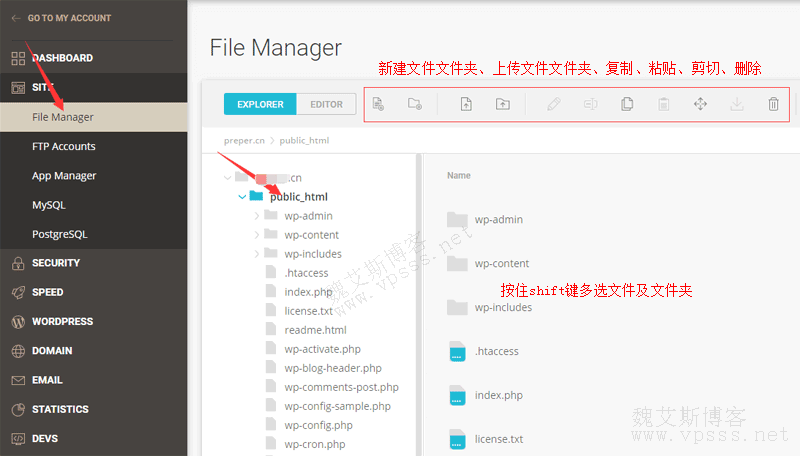Click the New File toolbar icon
The image size is (800, 456).
click(378, 104)
